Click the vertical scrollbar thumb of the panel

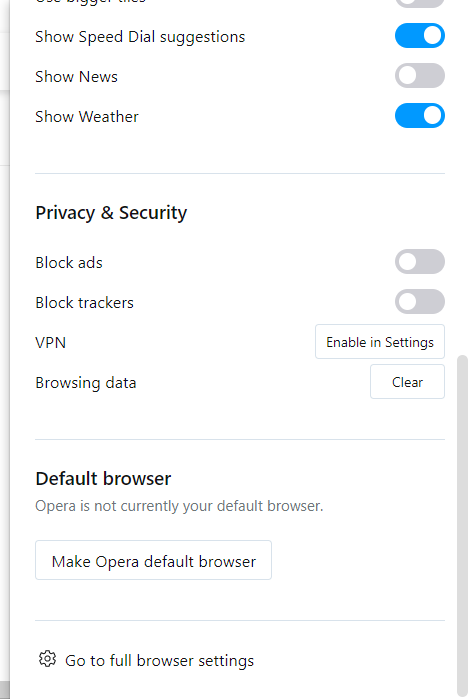click(462, 524)
